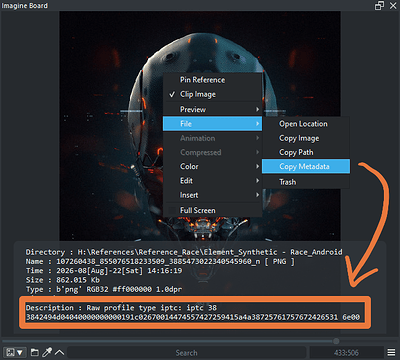
Task: Open the folder browse icon
Action: coord(34,352)
